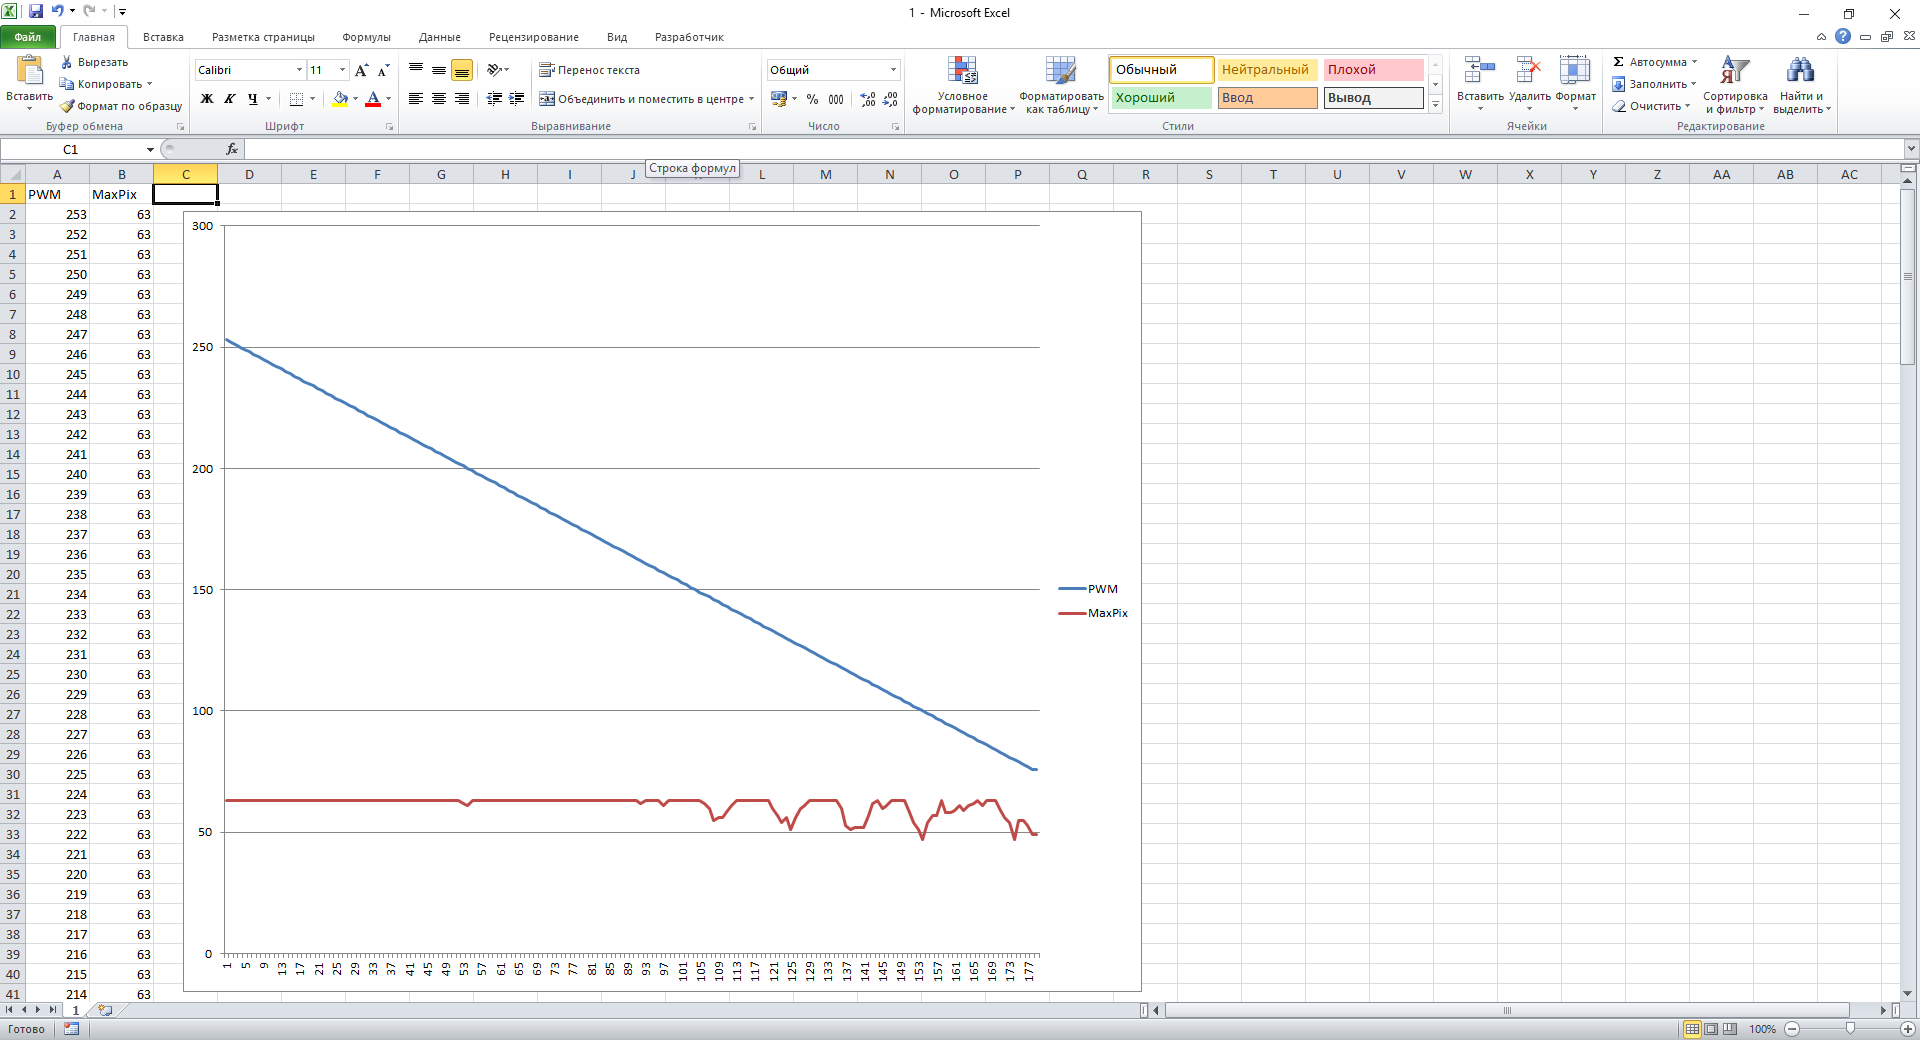Toggle bold formatting
Viewport: 1920px width, 1040px height.
pyautogui.click(x=207, y=99)
